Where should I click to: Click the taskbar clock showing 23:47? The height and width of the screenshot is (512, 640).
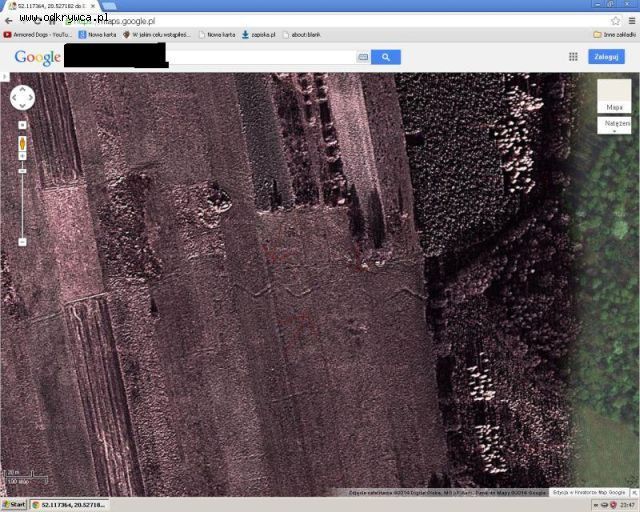coord(629,505)
